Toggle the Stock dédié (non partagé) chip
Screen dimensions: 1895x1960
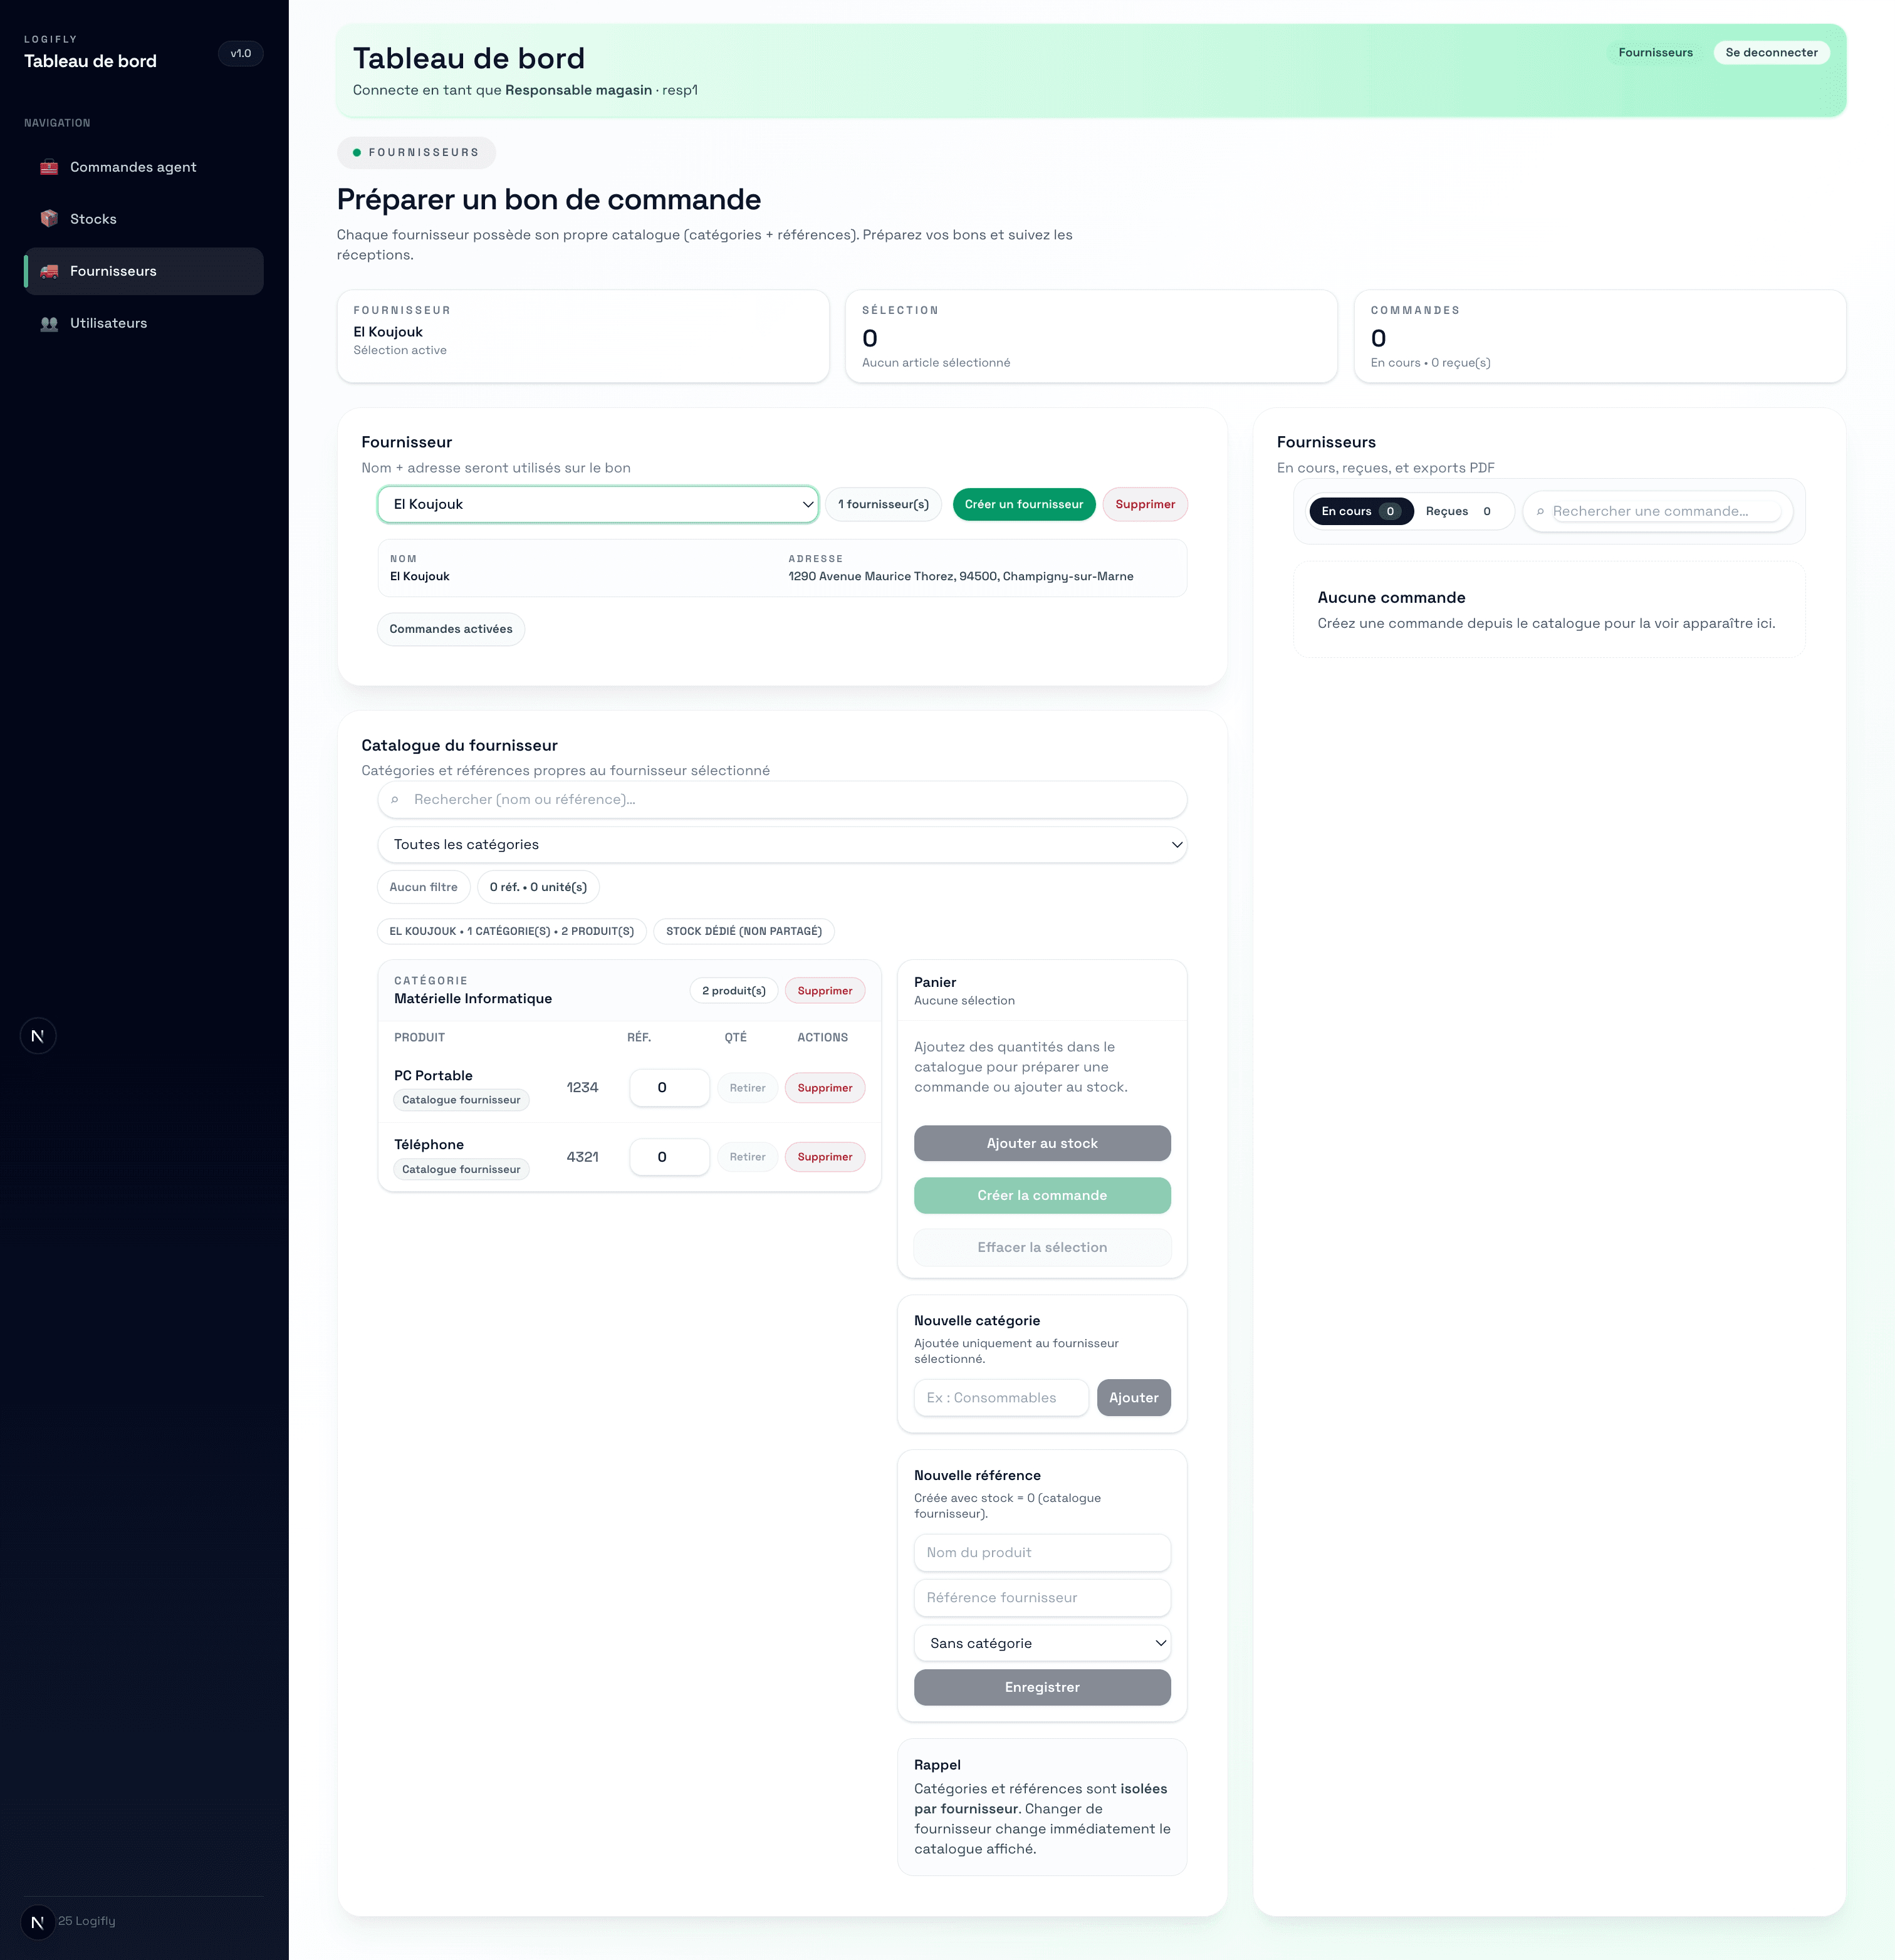(x=744, y=931)
